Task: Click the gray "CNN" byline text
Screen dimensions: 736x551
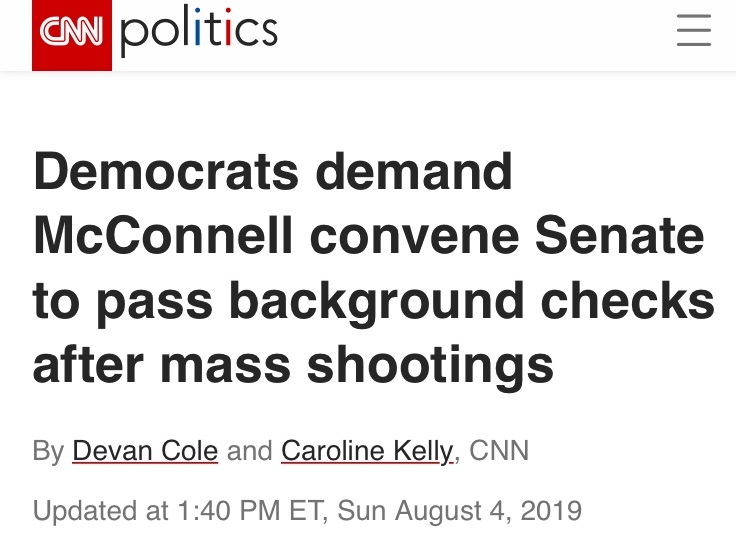Action: click(x=499, y=451)
